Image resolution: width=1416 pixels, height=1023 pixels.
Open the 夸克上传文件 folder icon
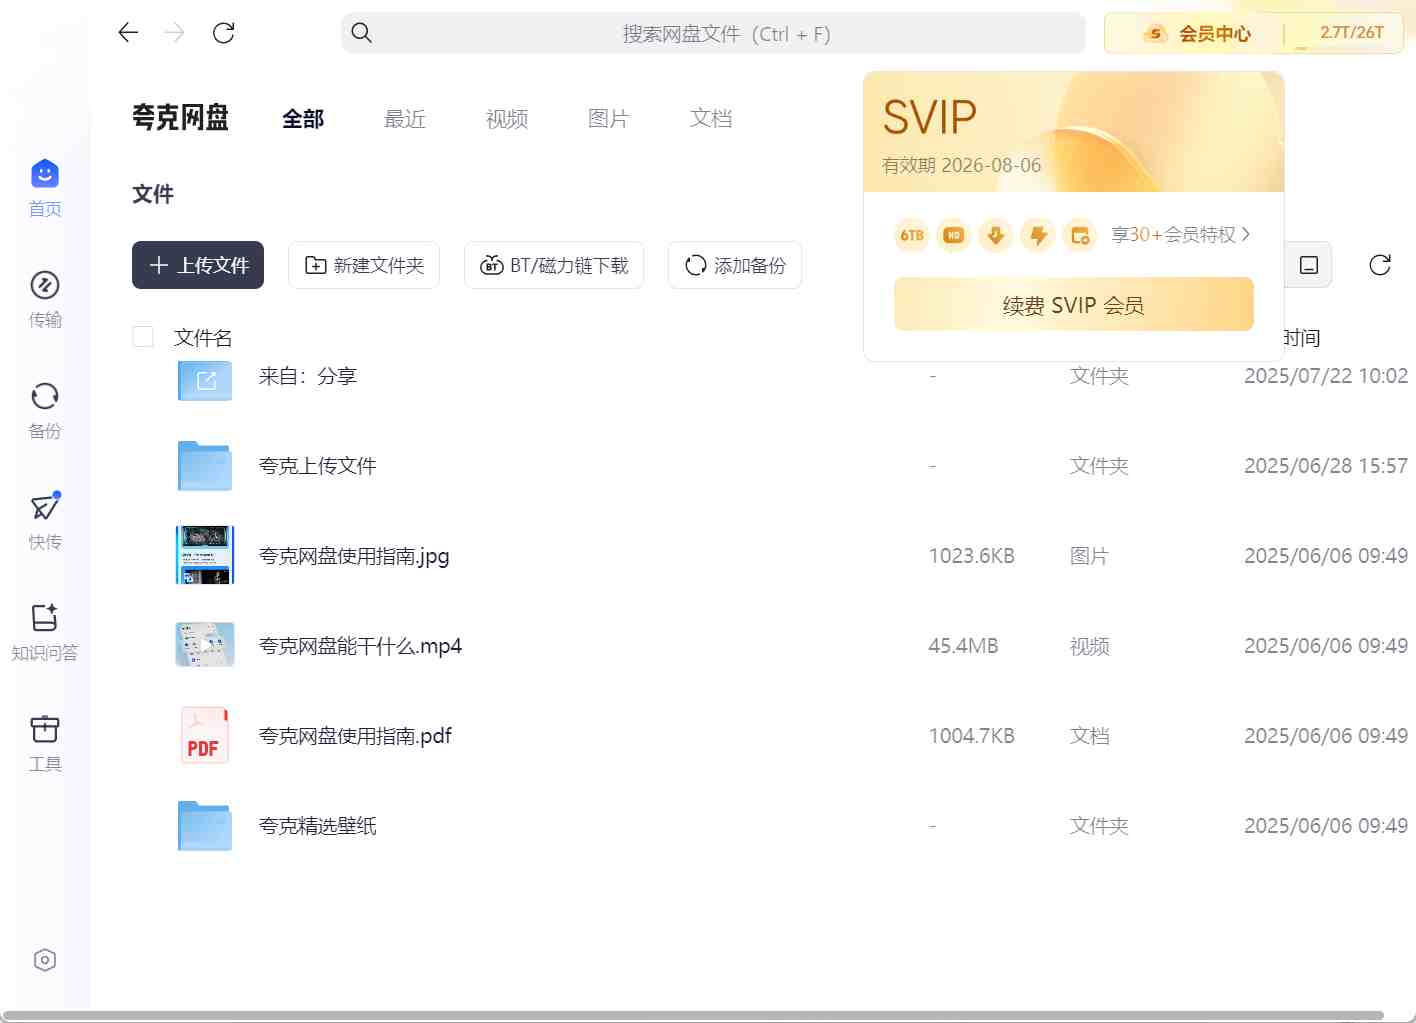pos(205,466)
